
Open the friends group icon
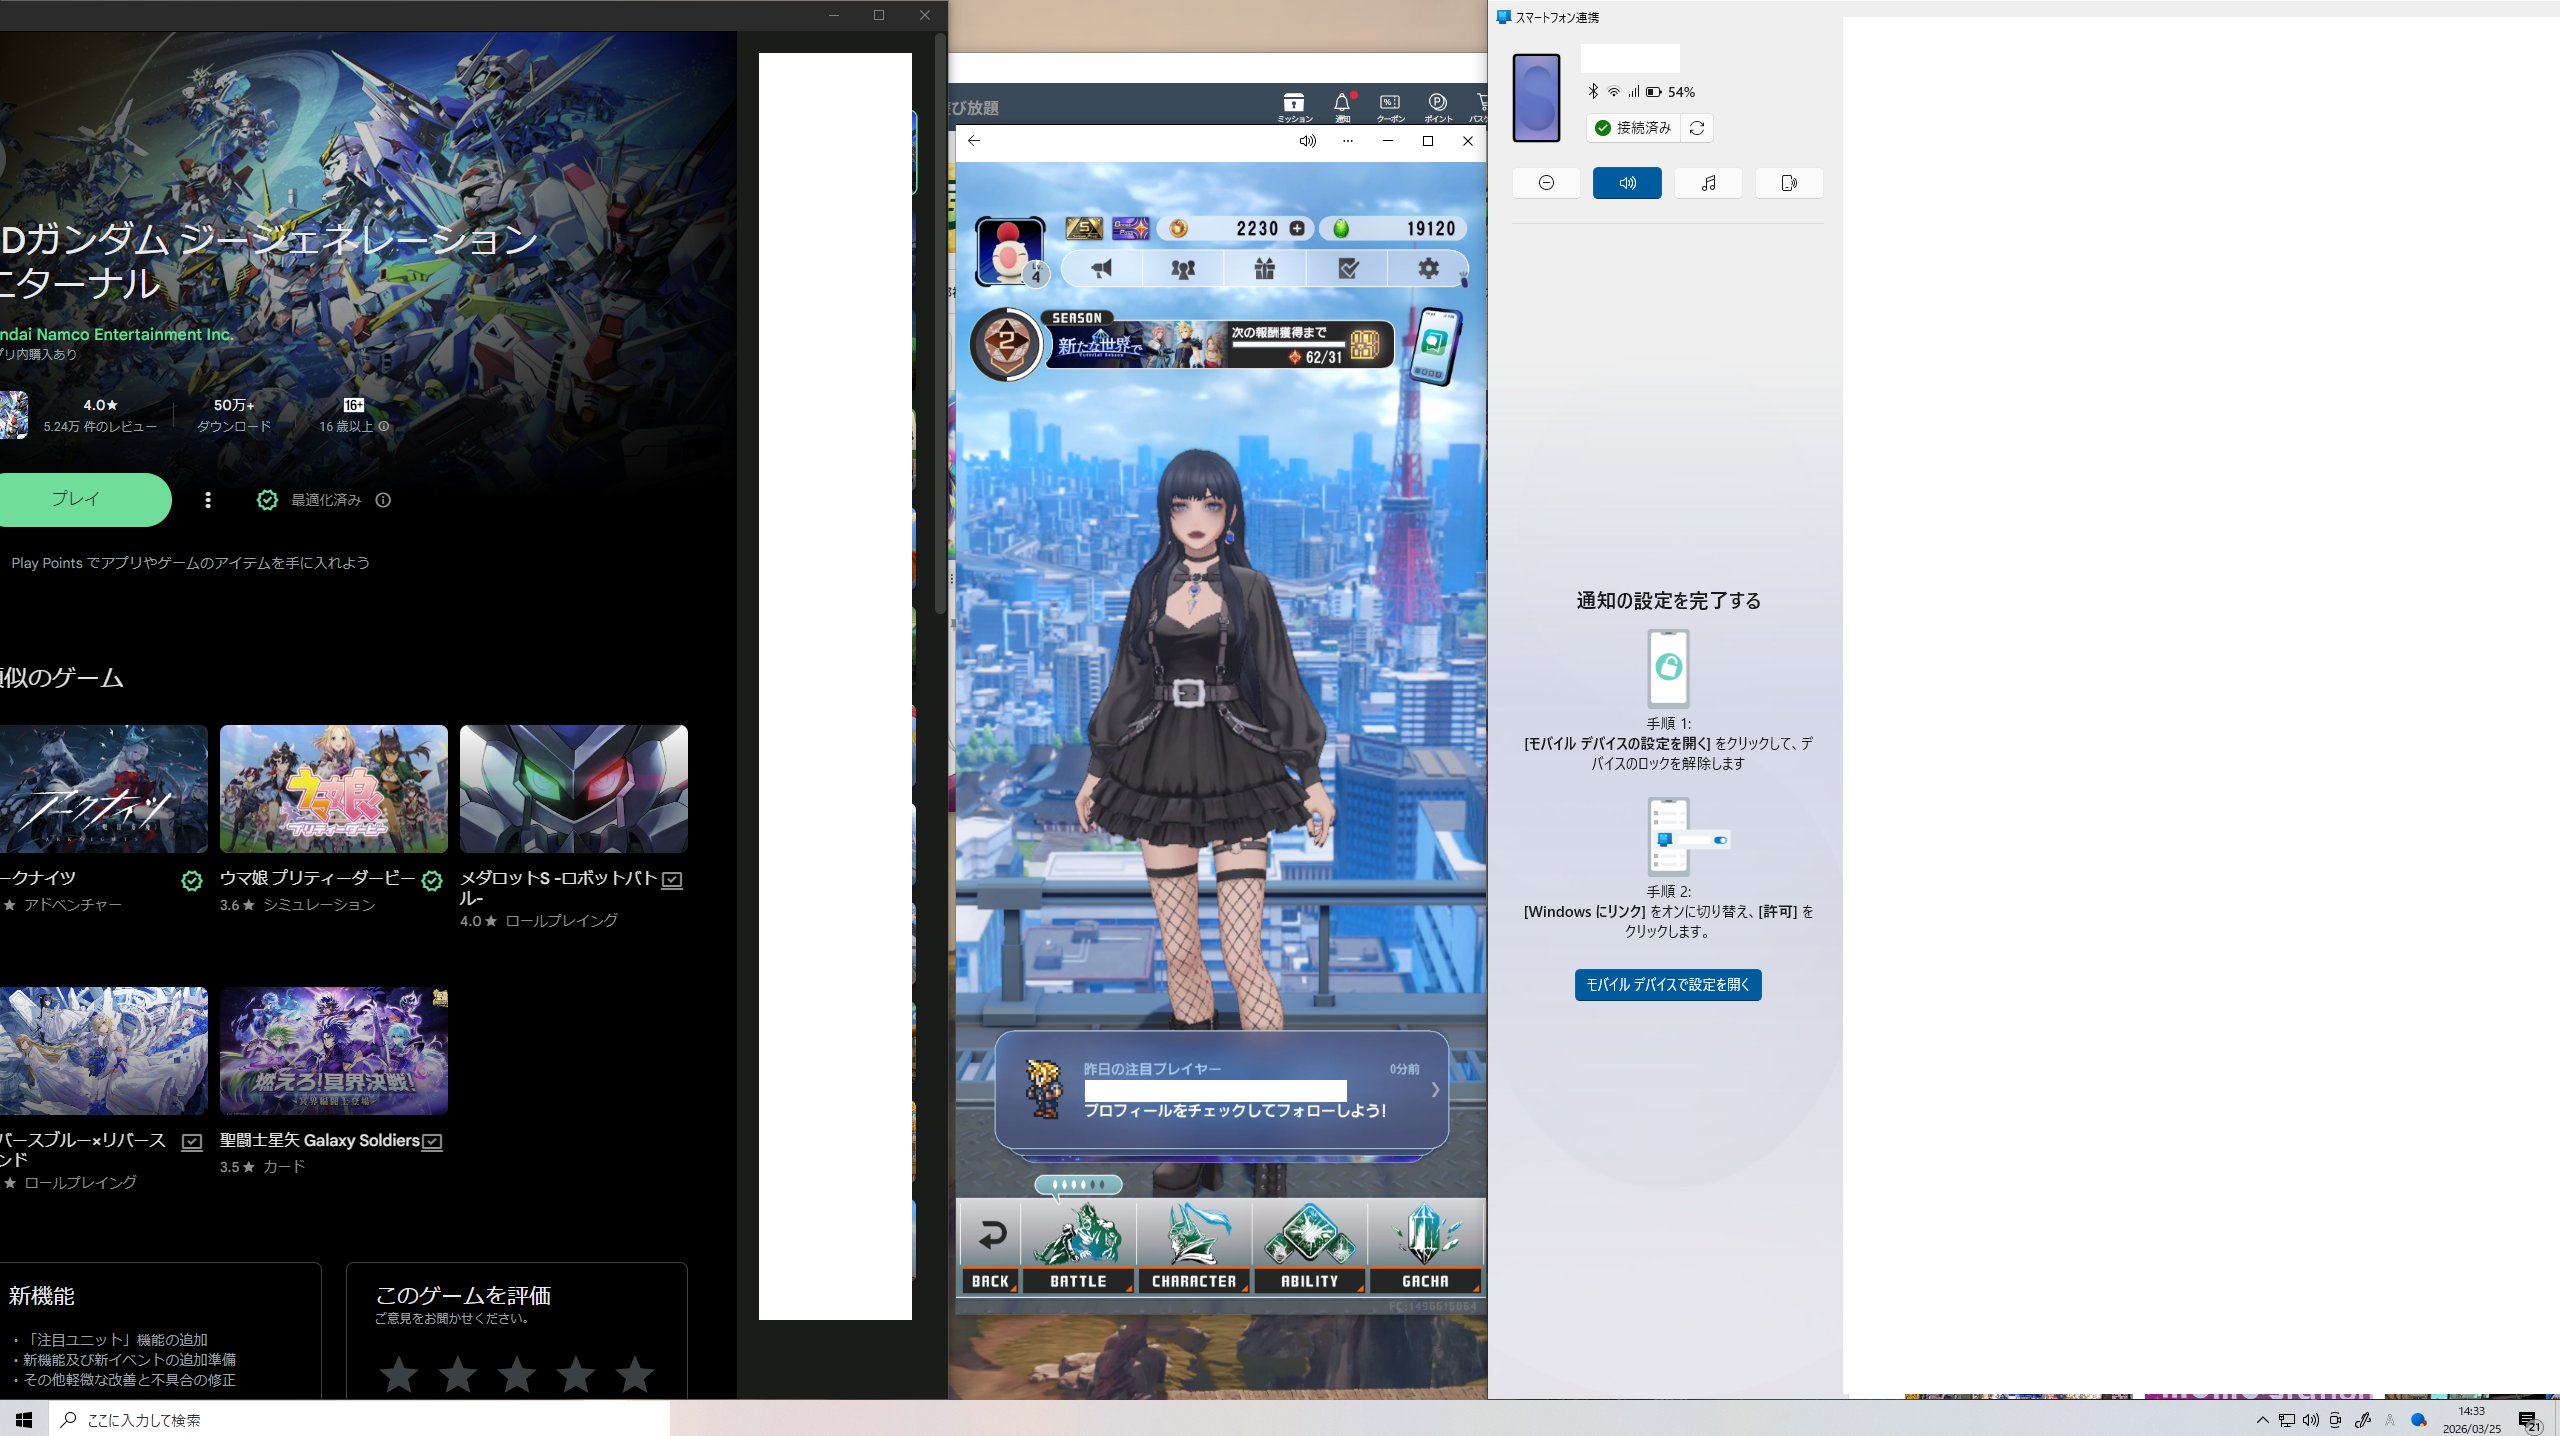pos(1183,268)
